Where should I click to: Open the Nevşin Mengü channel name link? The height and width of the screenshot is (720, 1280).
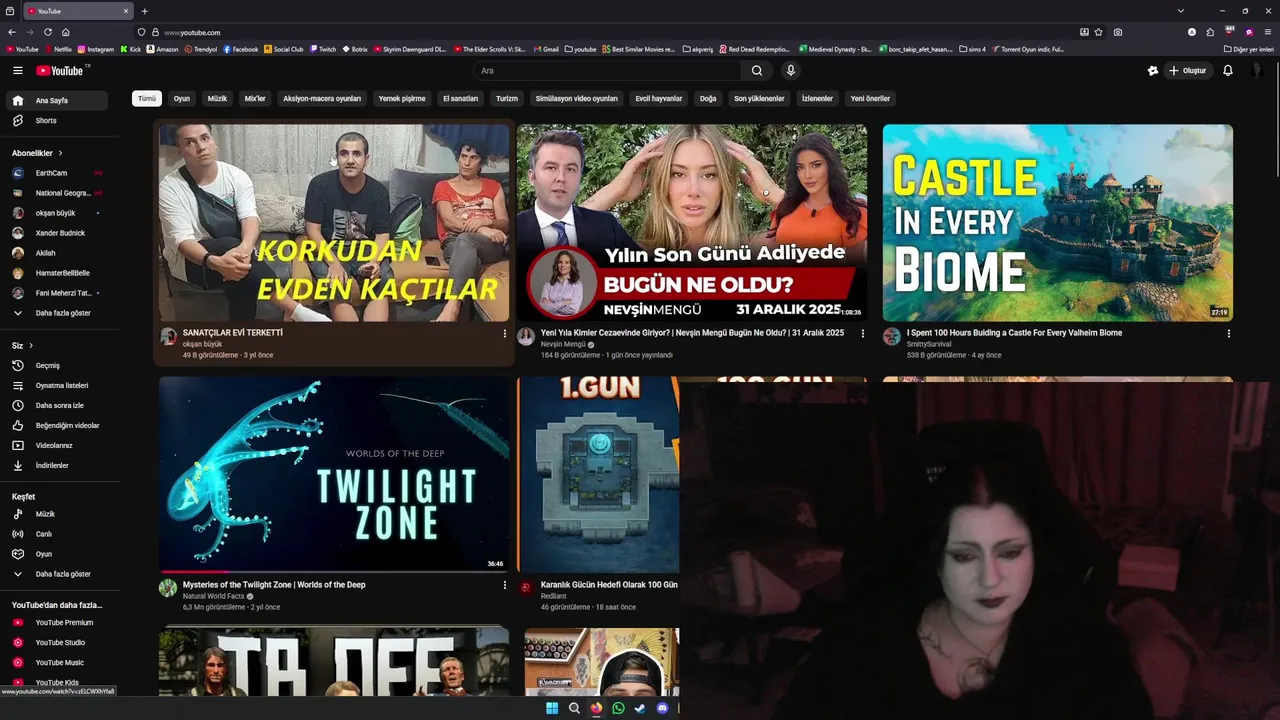click(x=563, y=344)
